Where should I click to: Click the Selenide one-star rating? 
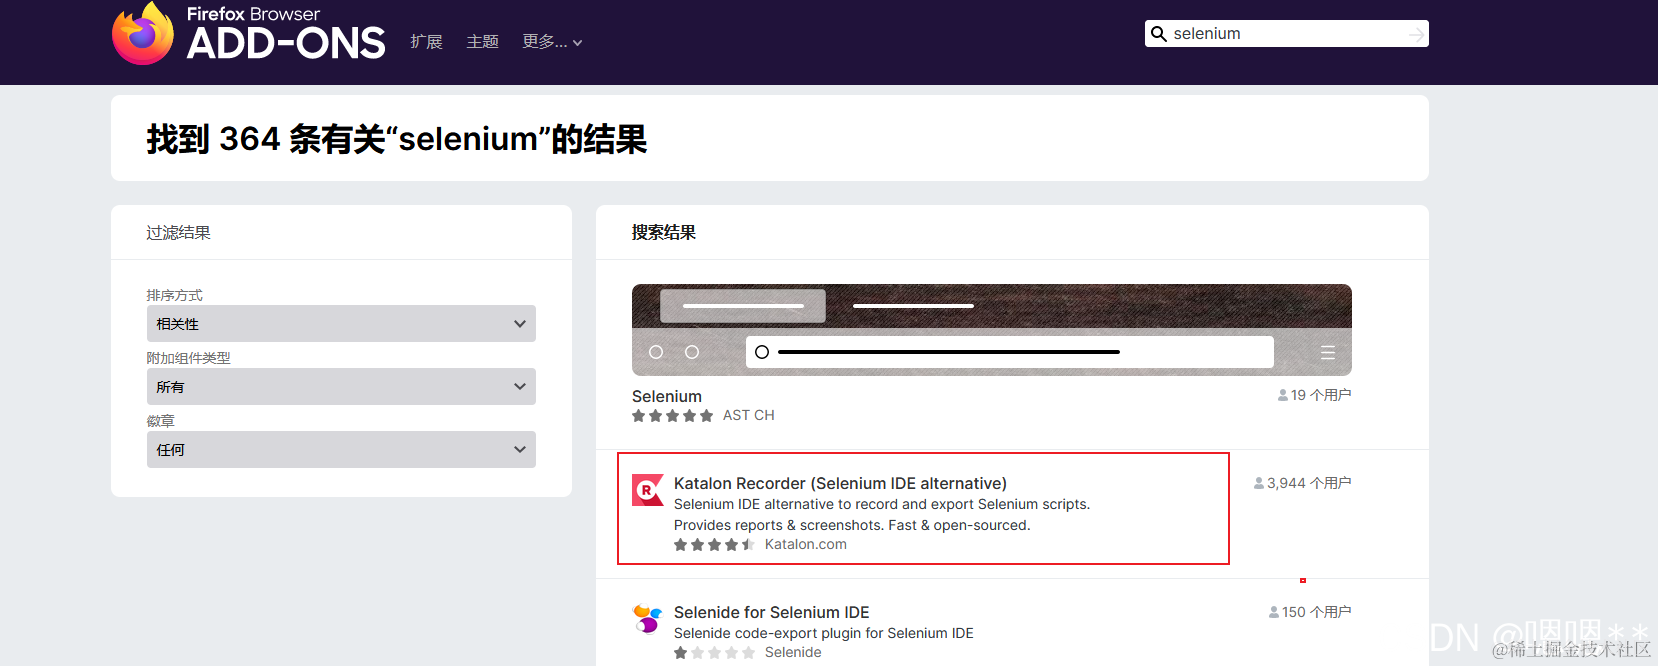point(714,653)
